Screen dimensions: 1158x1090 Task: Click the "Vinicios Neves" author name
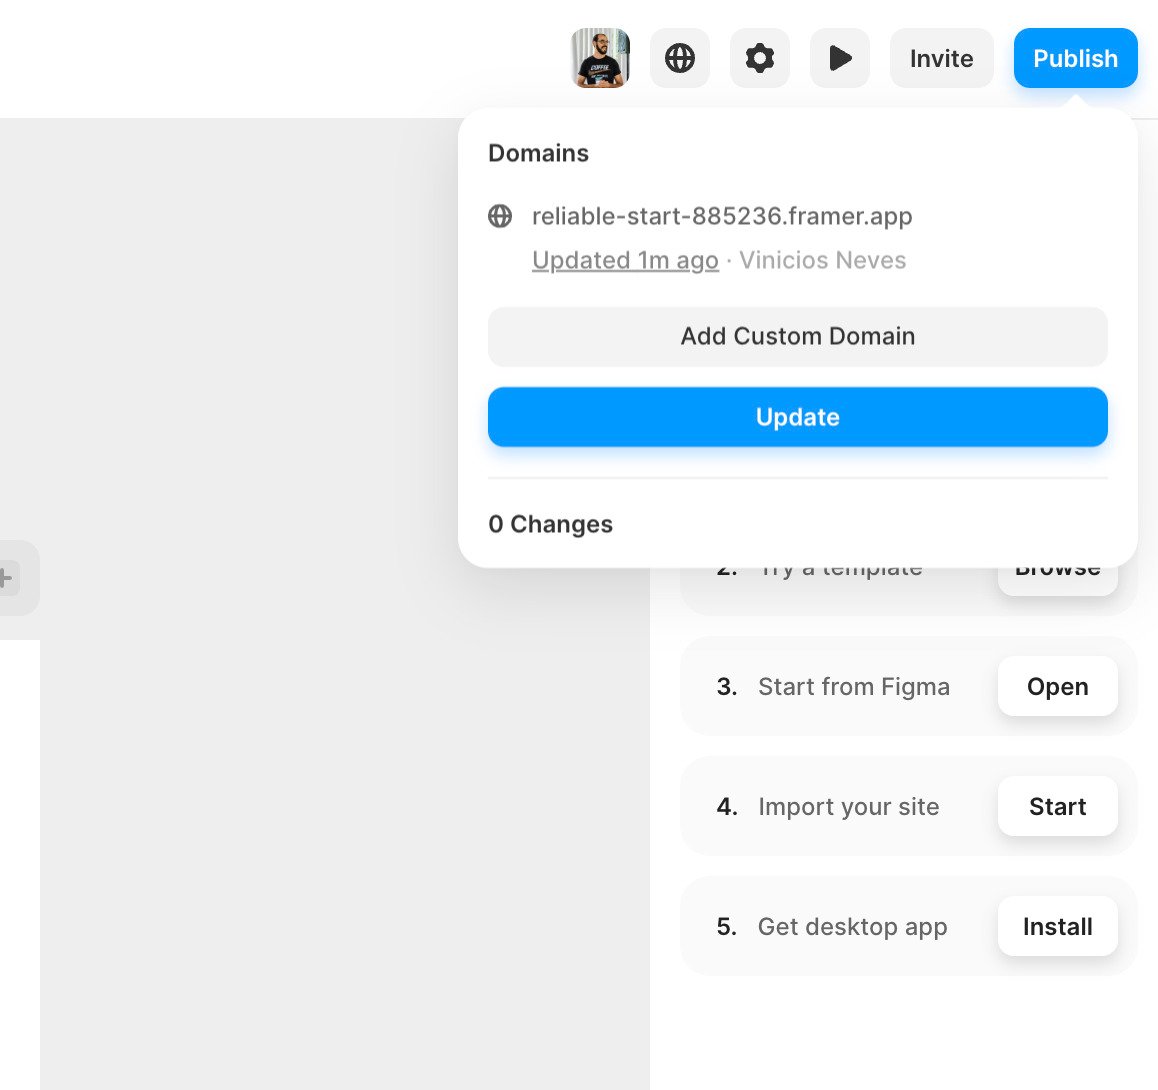tap(823, 260)
